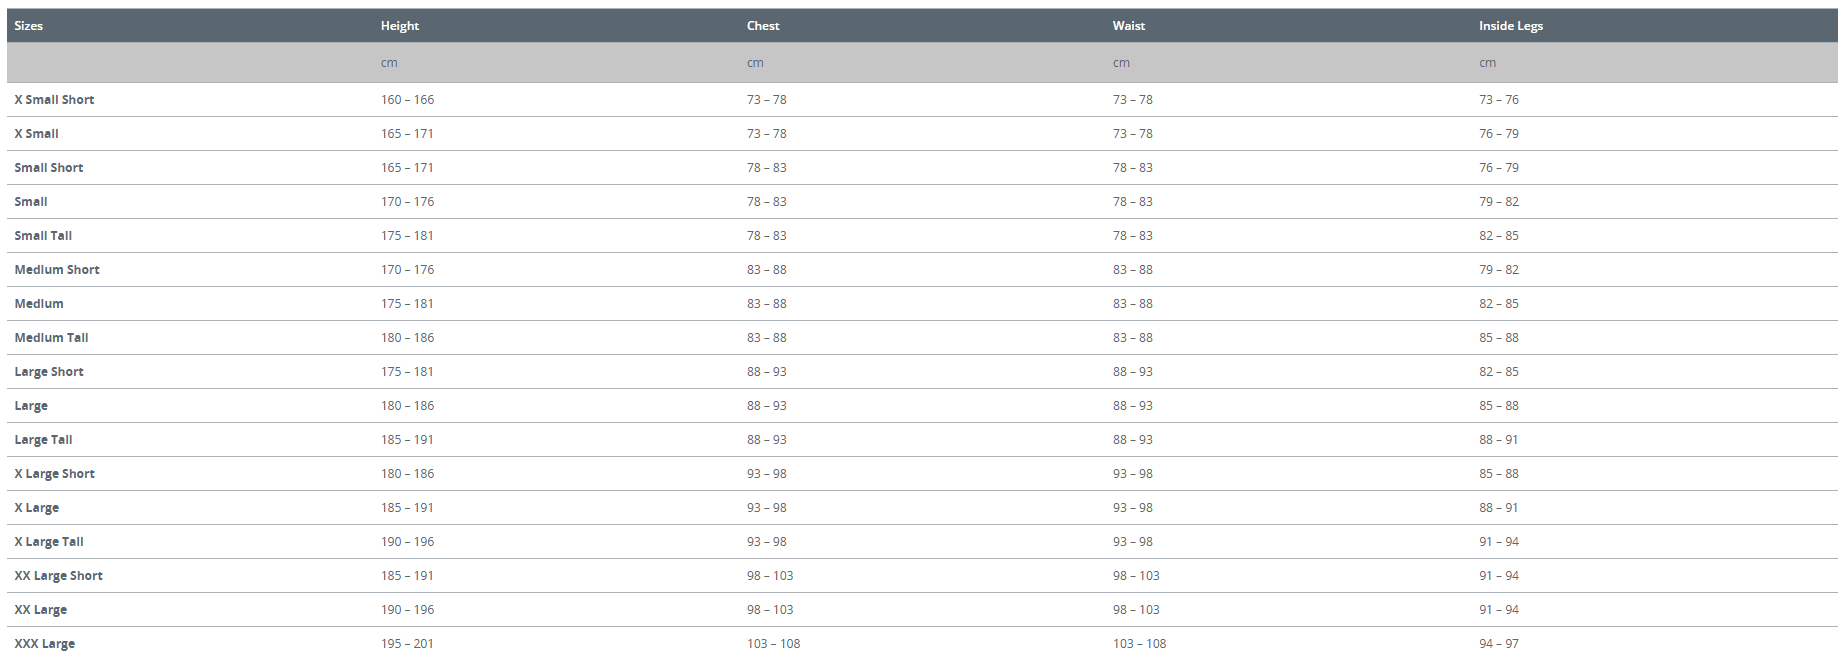The image size is (1848, 668).
Task: Select the Medium Tall size label
Action: click(x=51, y=338)
